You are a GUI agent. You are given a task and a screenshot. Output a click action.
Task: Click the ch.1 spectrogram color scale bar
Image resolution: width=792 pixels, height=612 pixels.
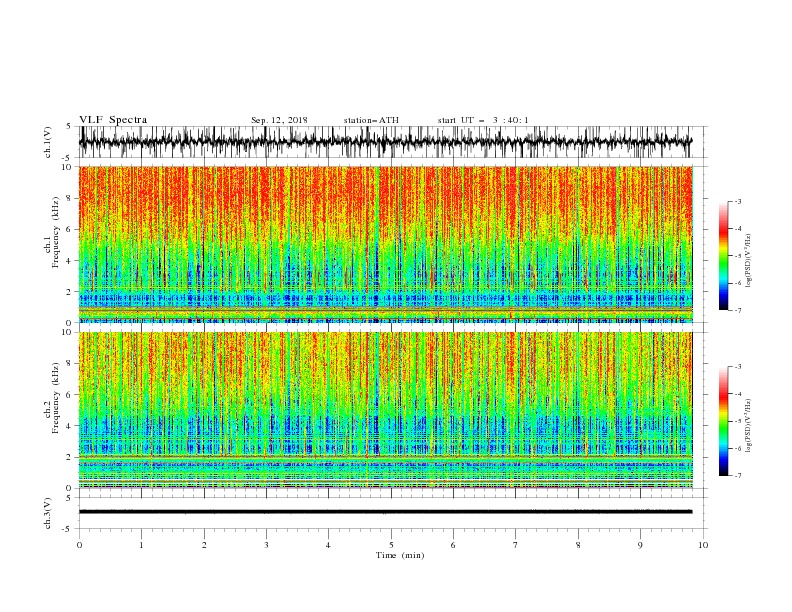pos(723,255)
